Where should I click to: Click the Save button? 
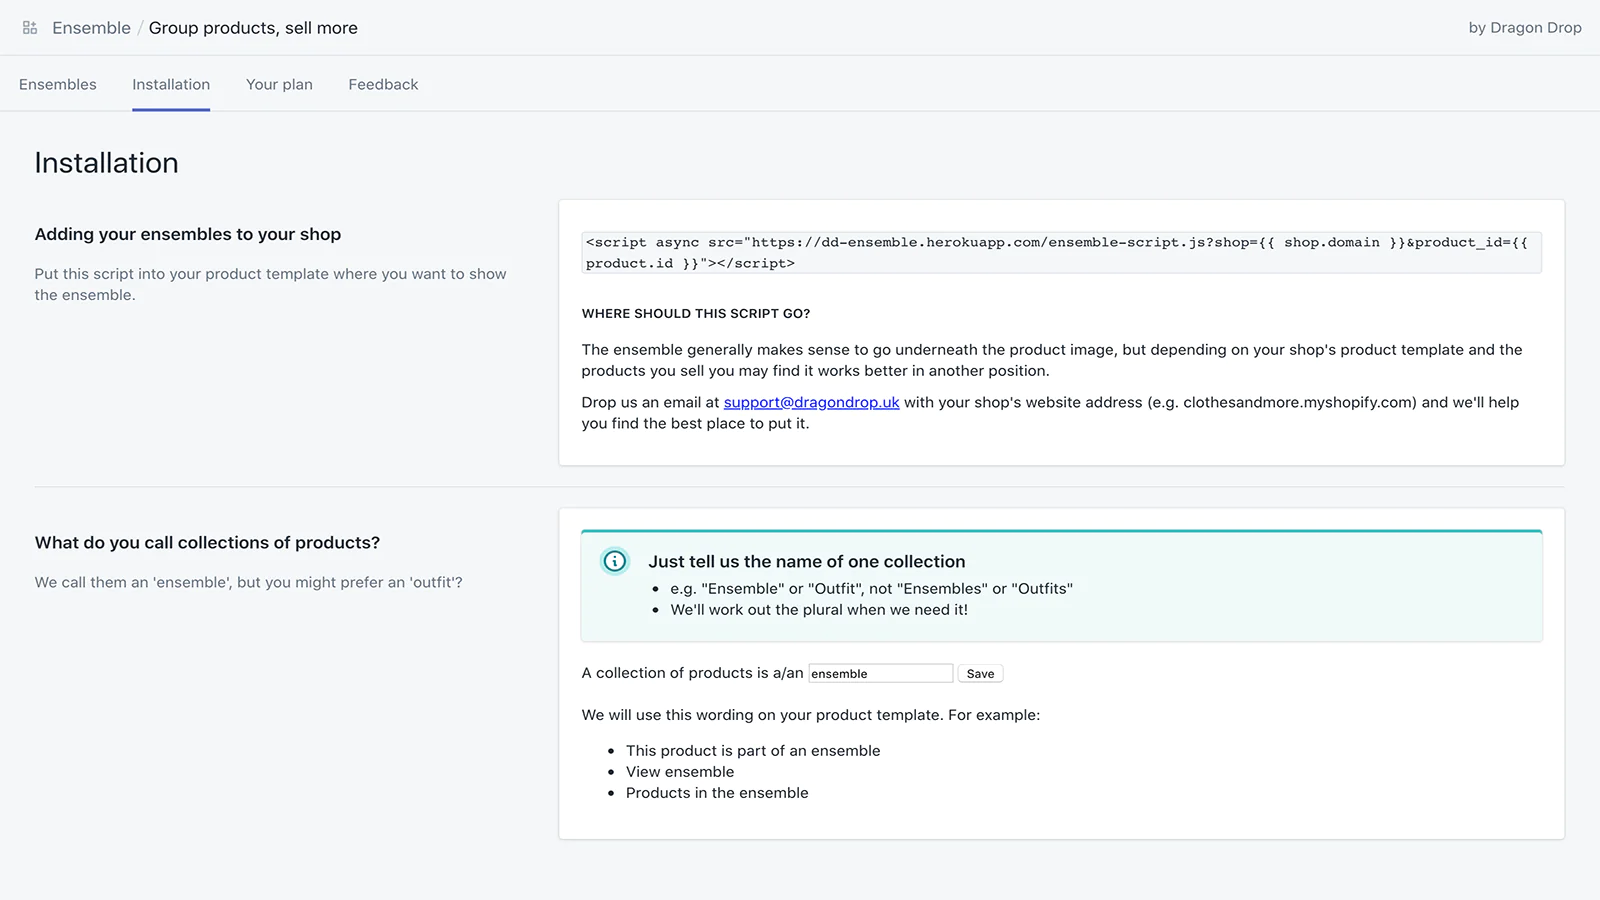point(980,674)
